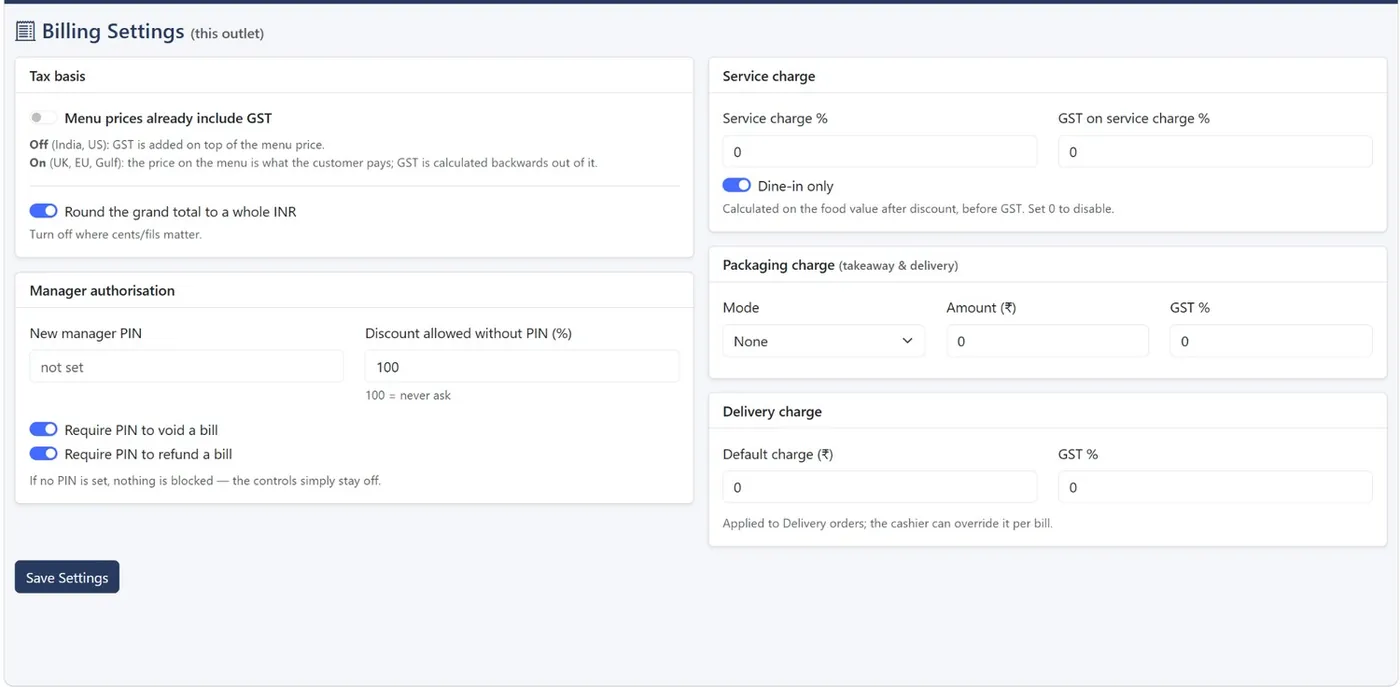Click the GST on service charge % input

[1215, 152]
